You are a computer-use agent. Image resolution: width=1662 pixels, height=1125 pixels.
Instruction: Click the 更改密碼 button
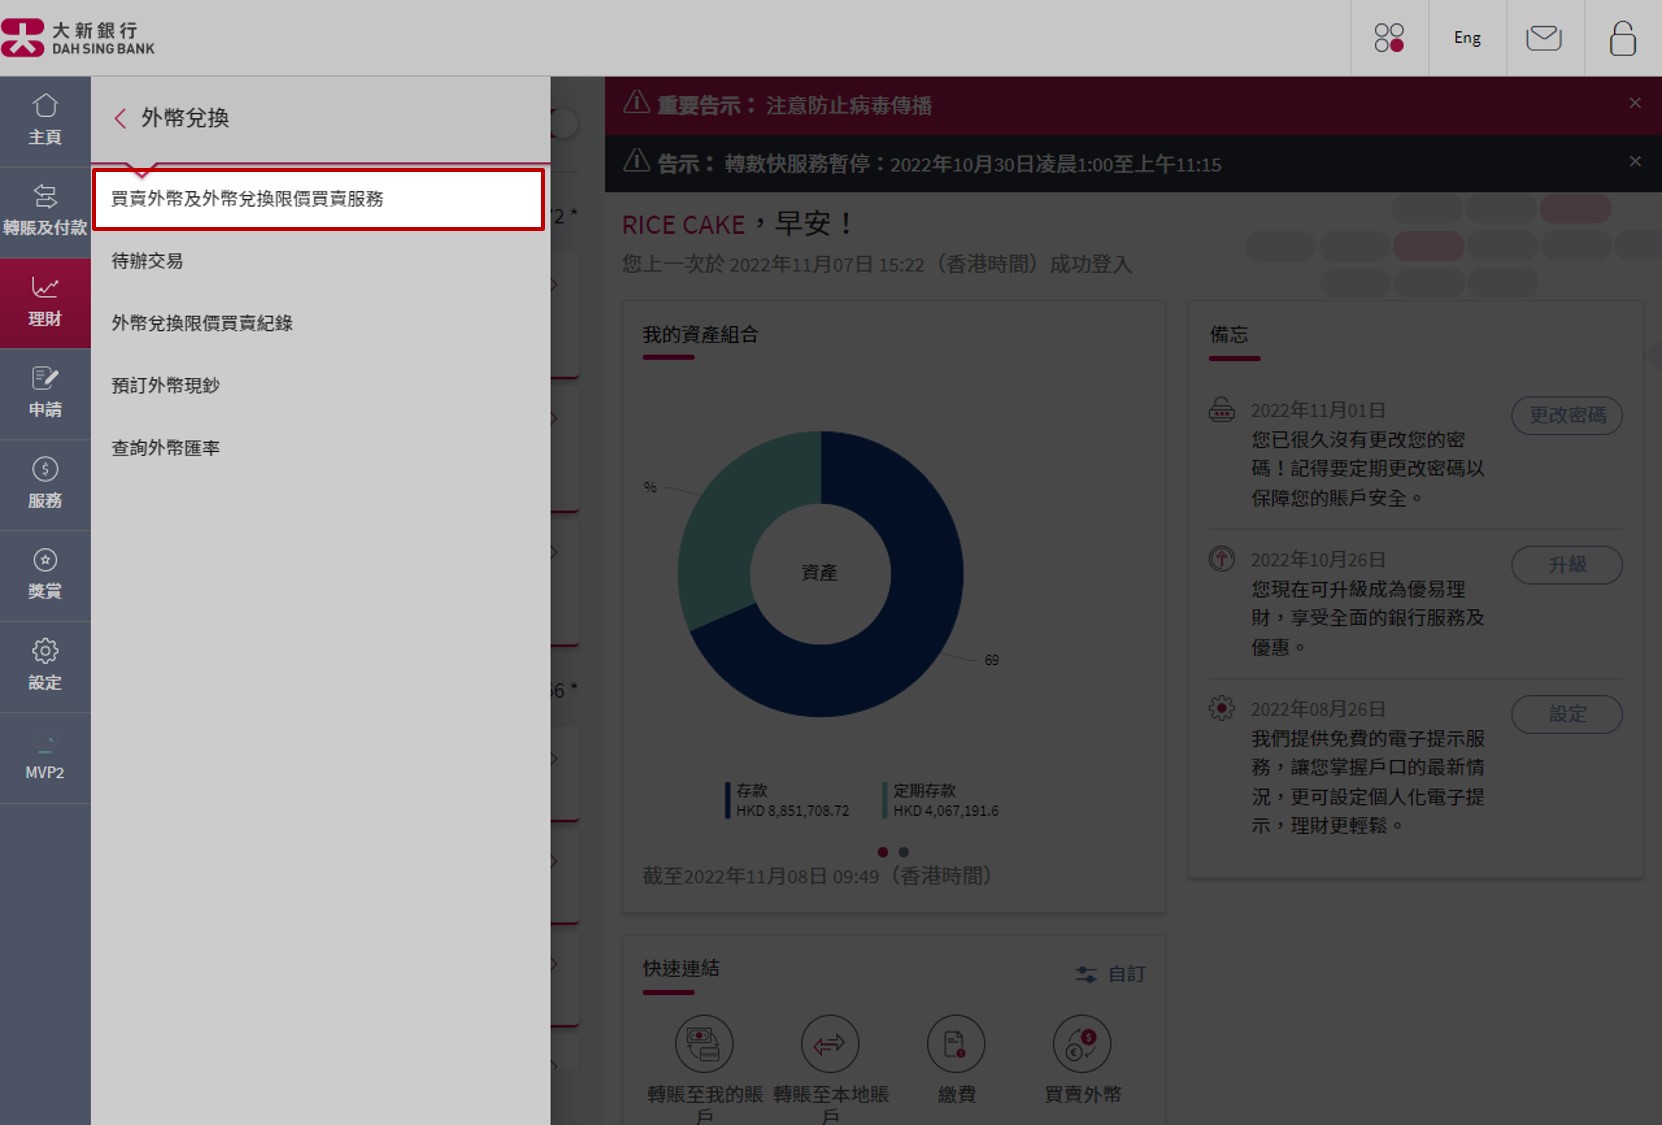[x=1567, y=415]
